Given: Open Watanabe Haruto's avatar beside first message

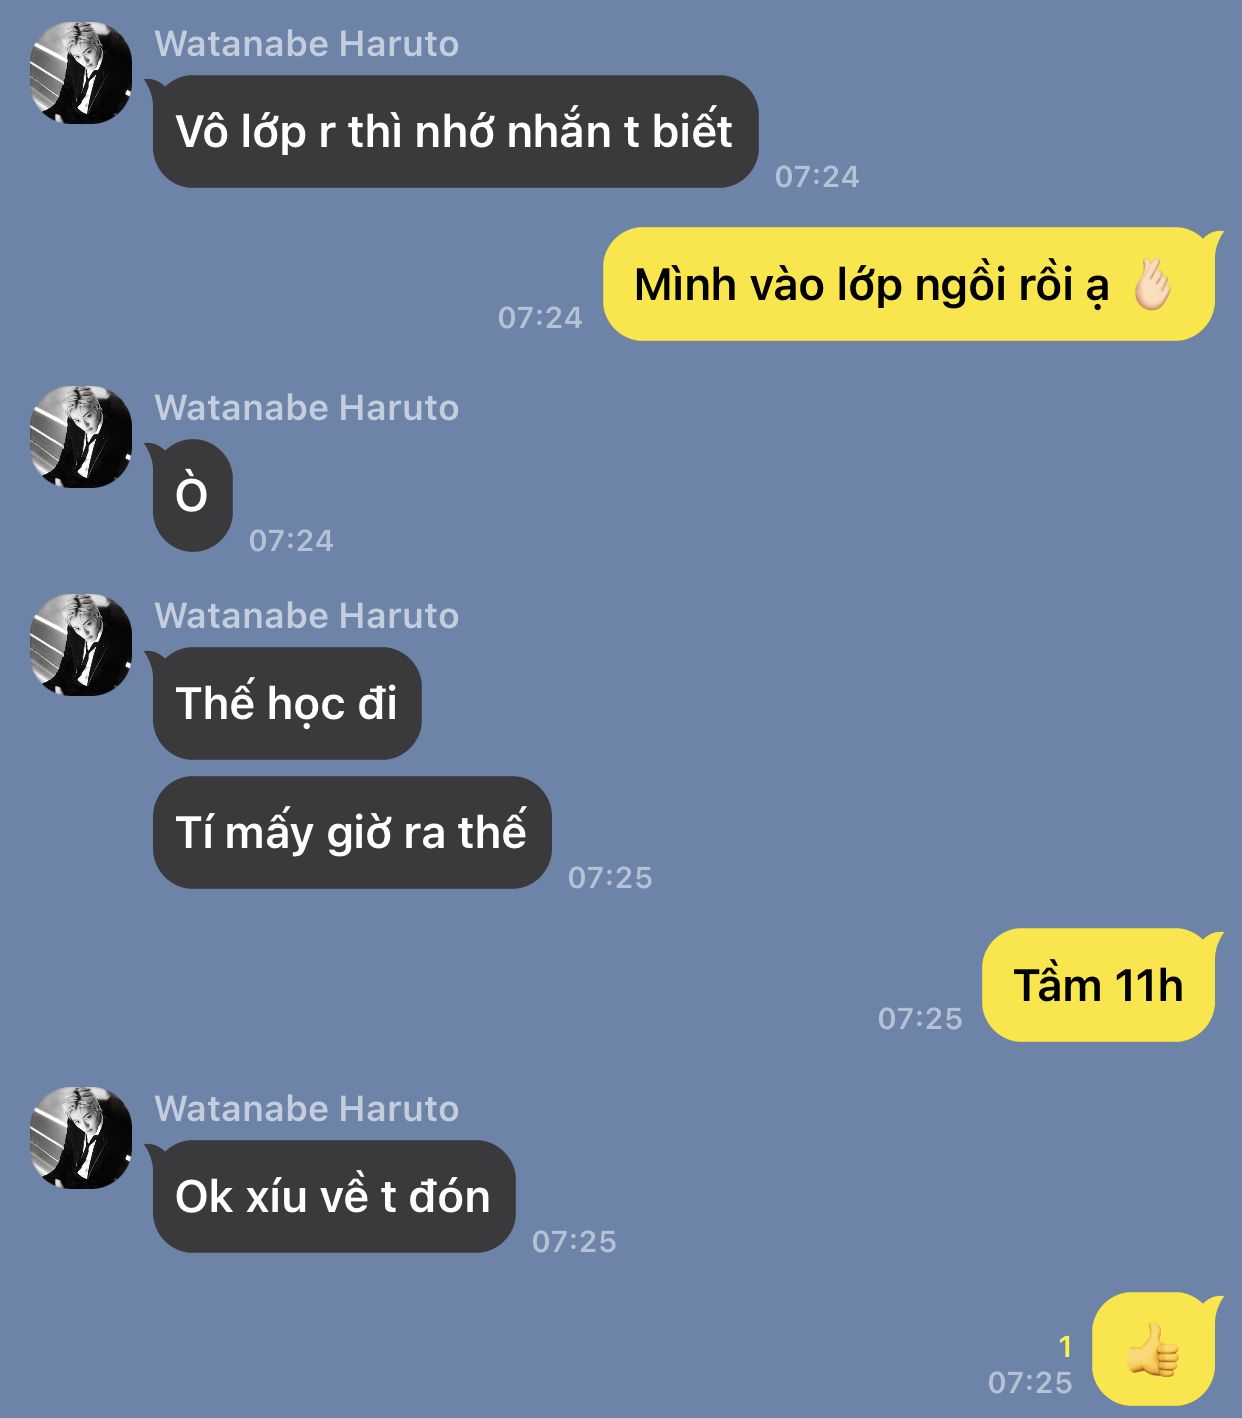Looking at the screenshot, I should coord(81,73).
